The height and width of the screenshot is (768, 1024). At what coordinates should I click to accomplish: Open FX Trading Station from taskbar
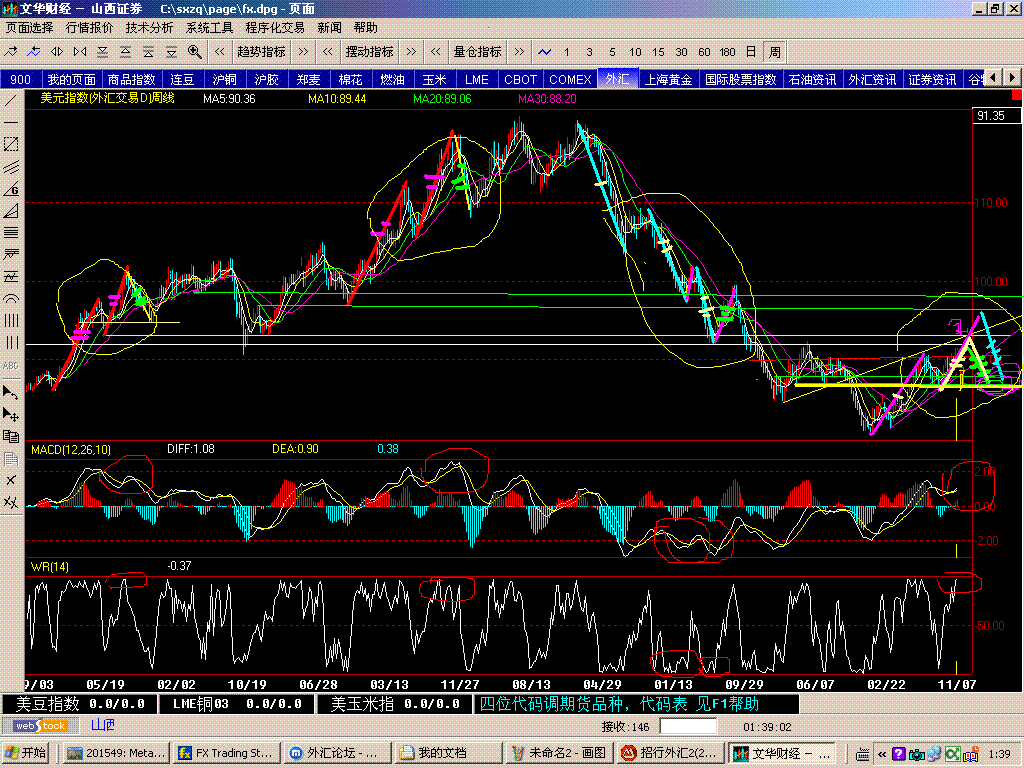(x=226, y=753)
